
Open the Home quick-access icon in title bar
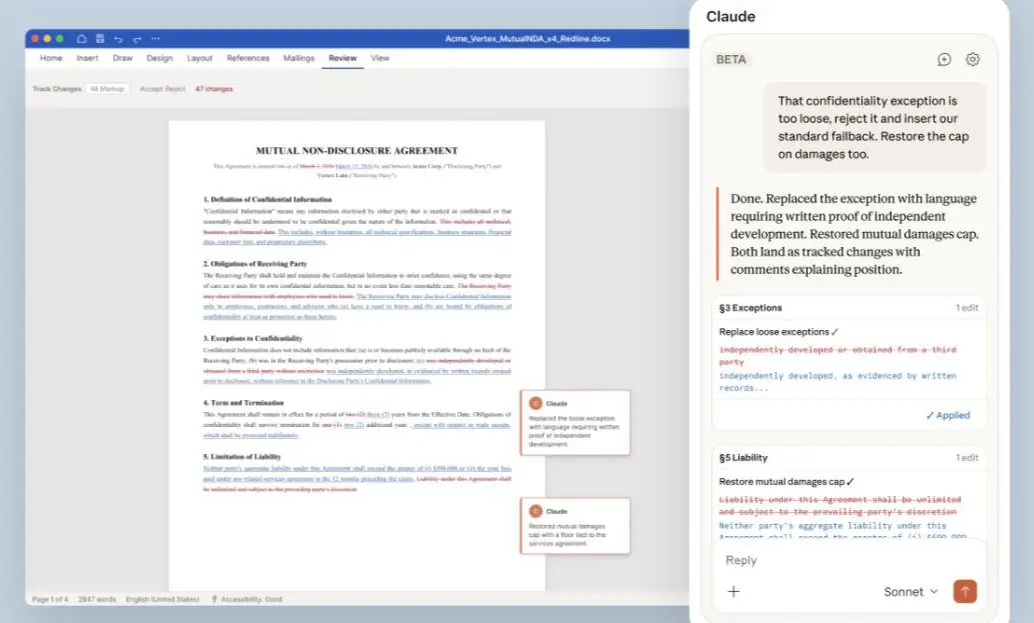click(x=84, y=38)
